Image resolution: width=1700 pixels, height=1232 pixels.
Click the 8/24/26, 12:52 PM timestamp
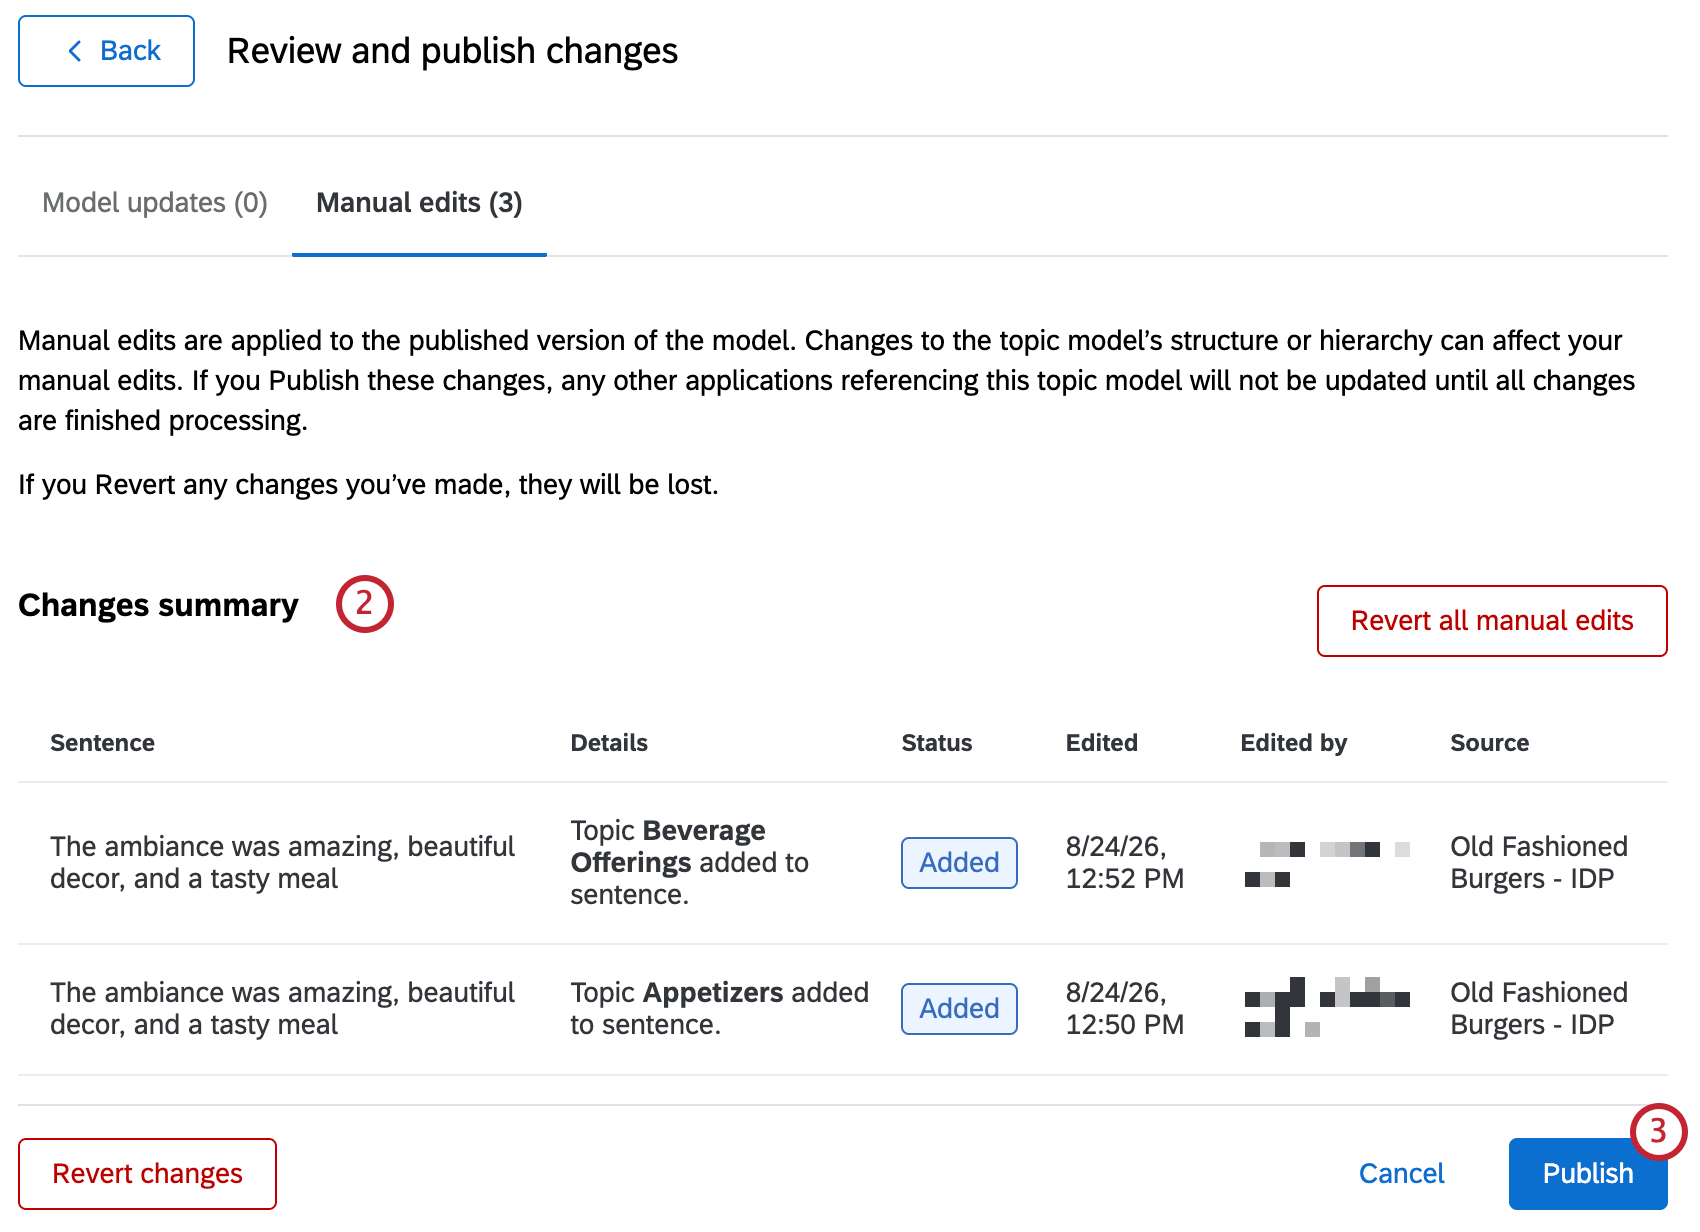click(1125, 863)
